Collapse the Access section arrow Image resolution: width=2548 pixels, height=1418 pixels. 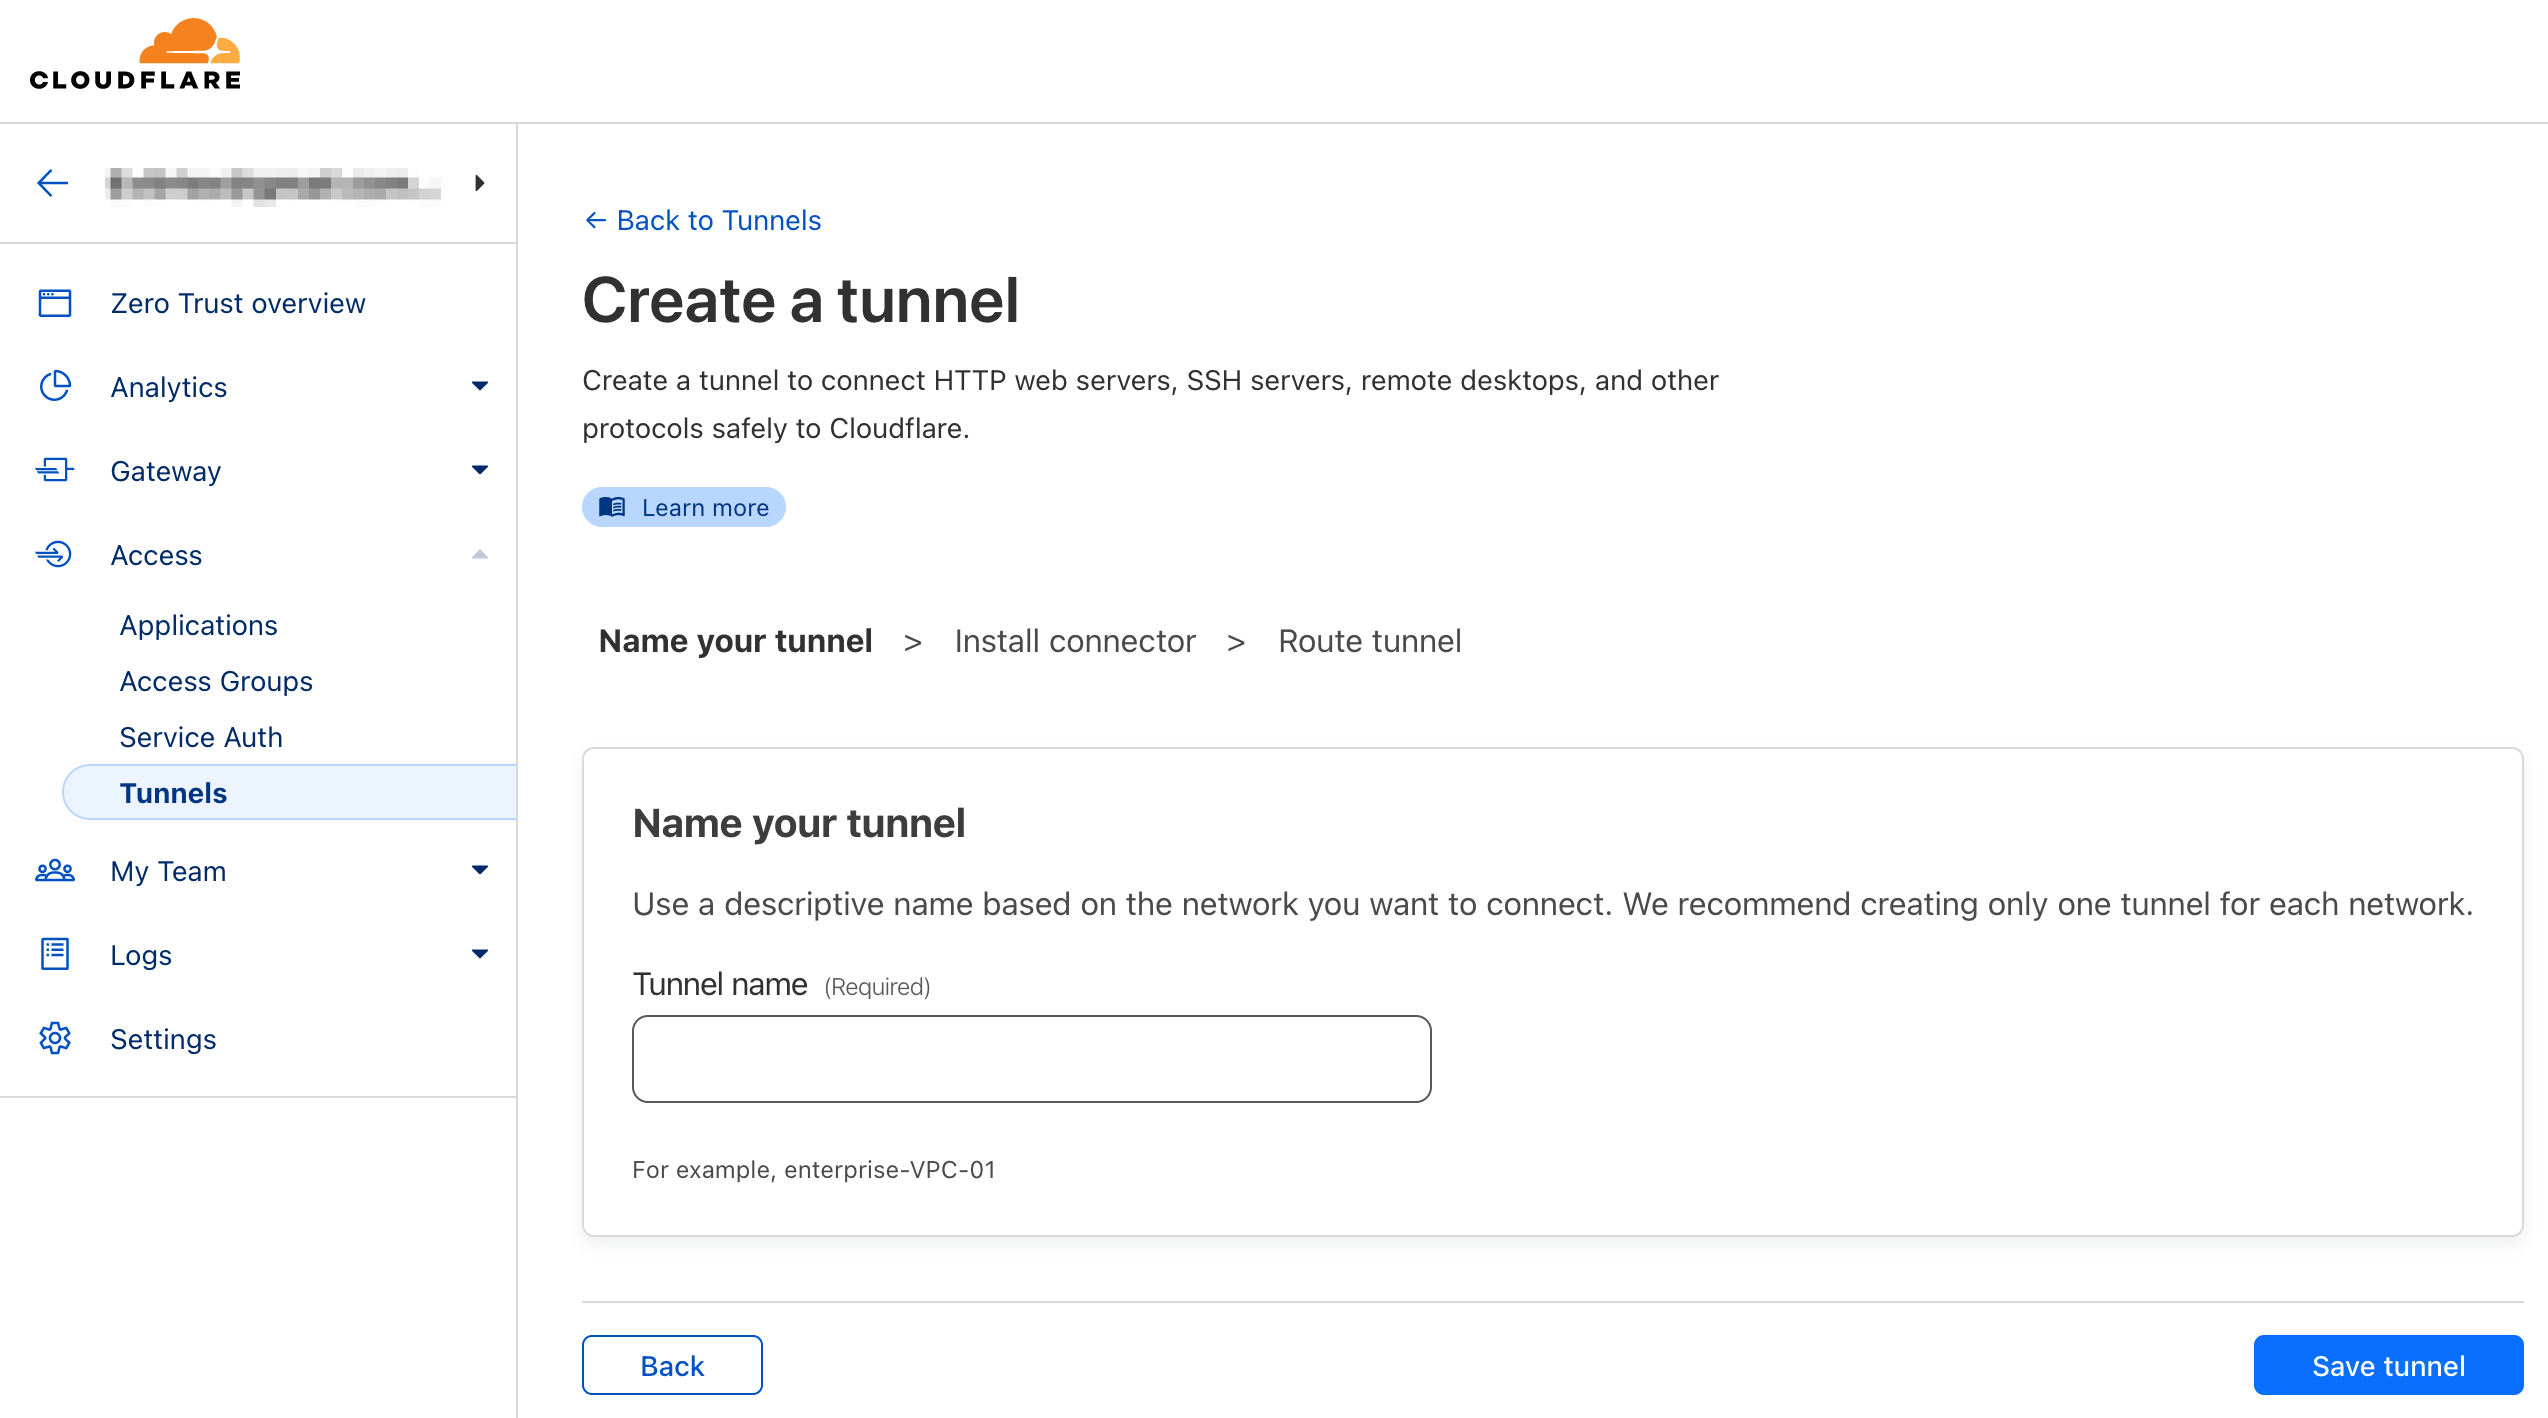[x=480, y=554]
